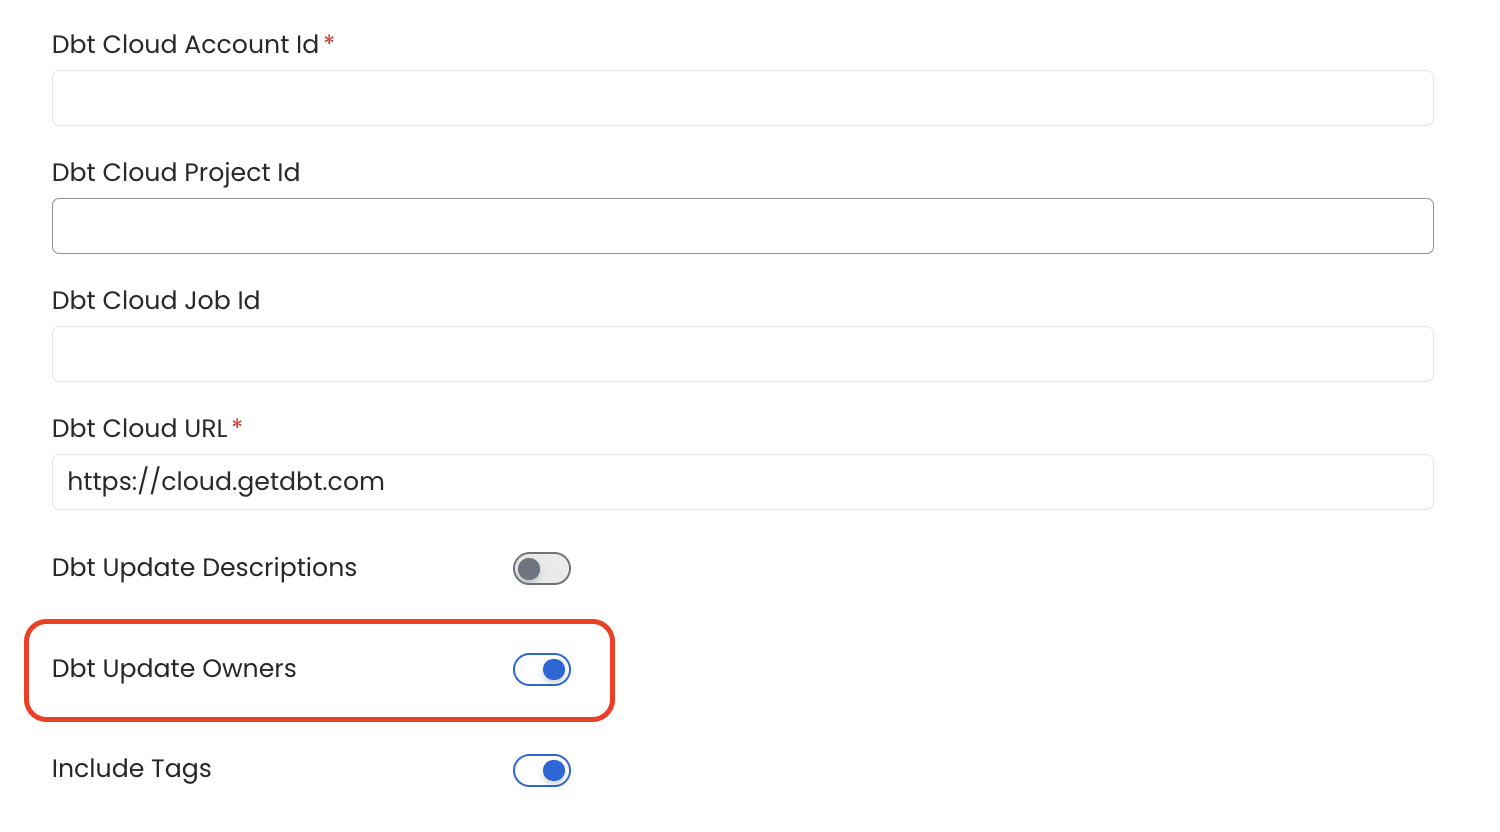Click the red asterisk beside Dbt Cloud URL
This screenshot has width=1500, height=832.
(237, 425)
